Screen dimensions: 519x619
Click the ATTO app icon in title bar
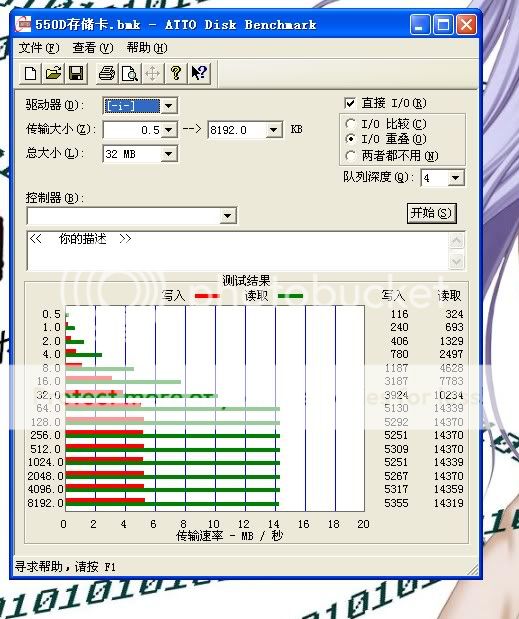coord(23,24)
